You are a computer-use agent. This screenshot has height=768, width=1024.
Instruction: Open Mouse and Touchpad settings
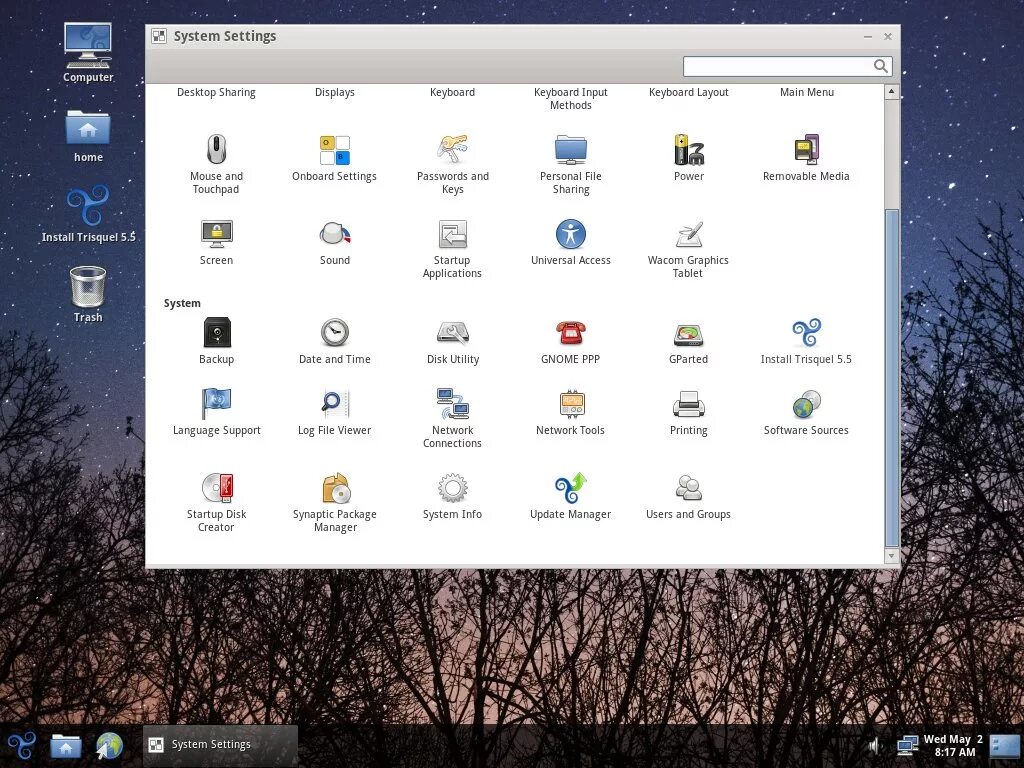click(x=216, y=163)
